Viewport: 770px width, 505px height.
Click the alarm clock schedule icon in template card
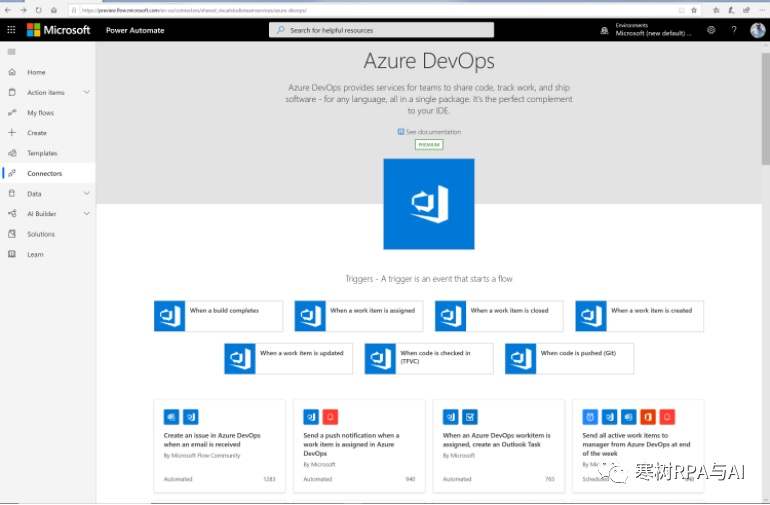pos(590,417)
